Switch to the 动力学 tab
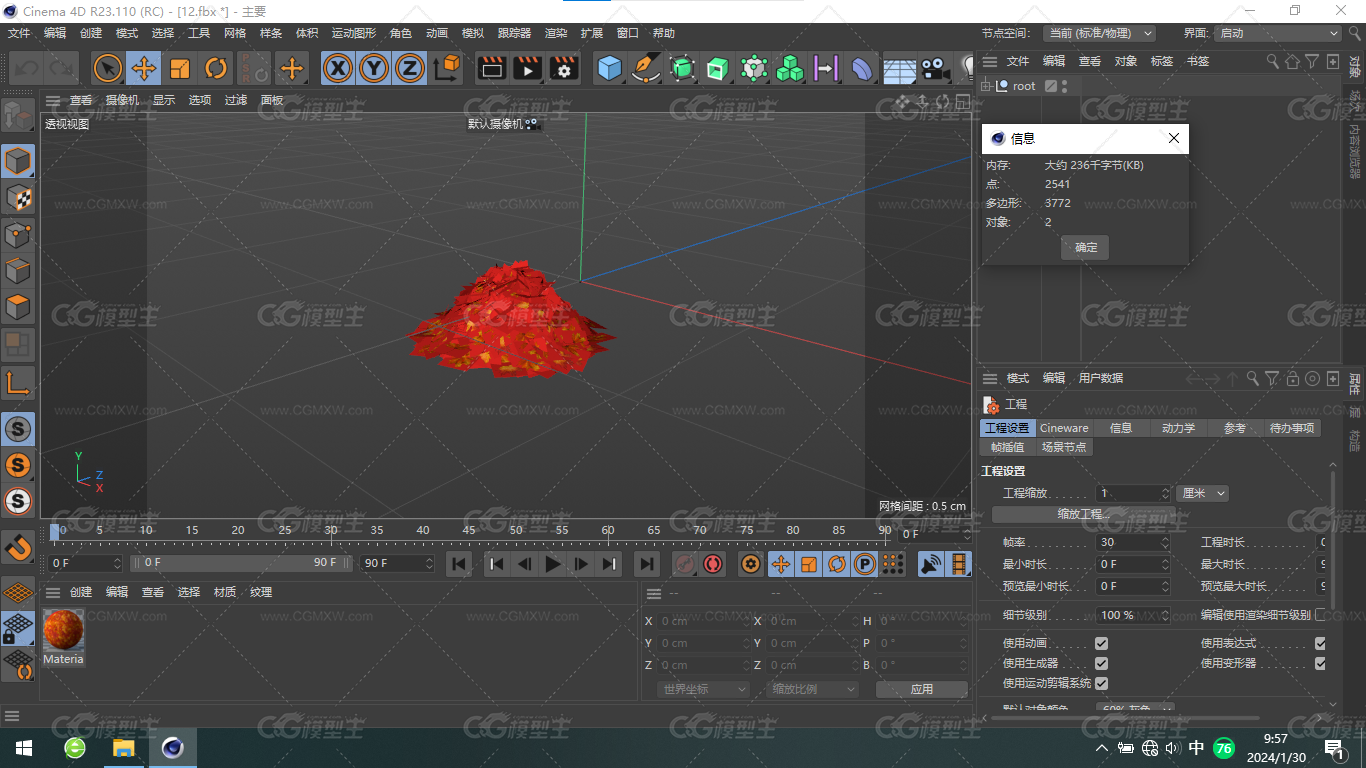 point(1178,428)
